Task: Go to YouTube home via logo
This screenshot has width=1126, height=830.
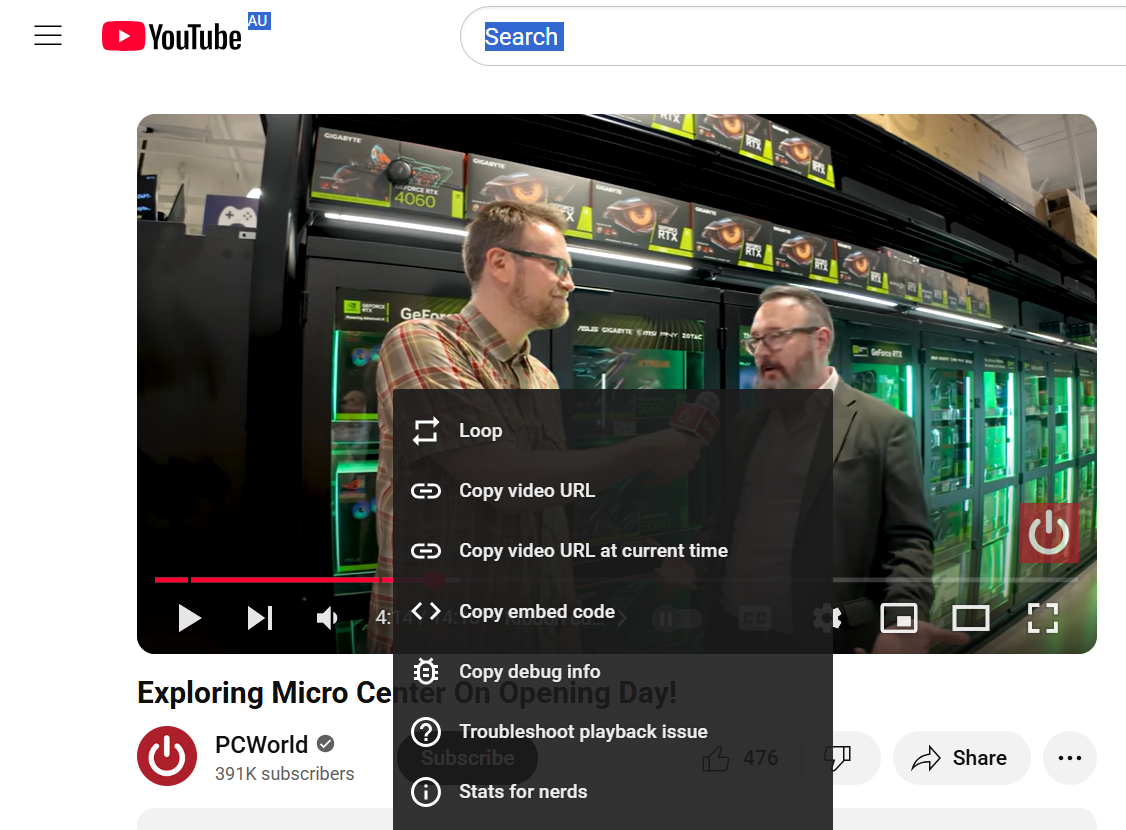Action: click(172, 36)
